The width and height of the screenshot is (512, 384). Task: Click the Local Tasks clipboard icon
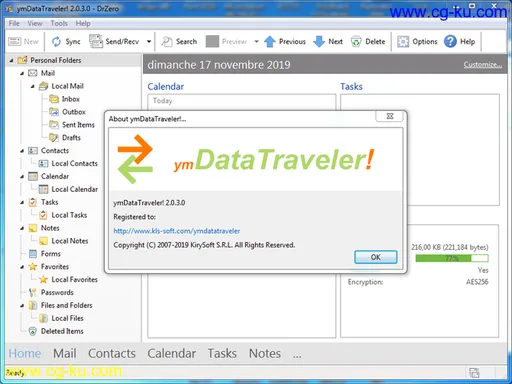43,215
